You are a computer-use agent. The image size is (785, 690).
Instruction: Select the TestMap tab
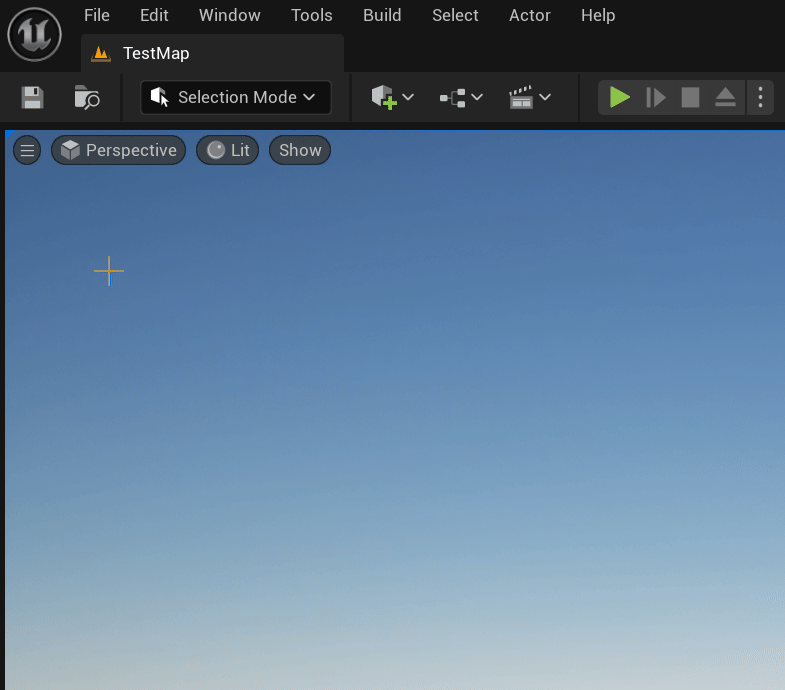click(x=155, y=54)
